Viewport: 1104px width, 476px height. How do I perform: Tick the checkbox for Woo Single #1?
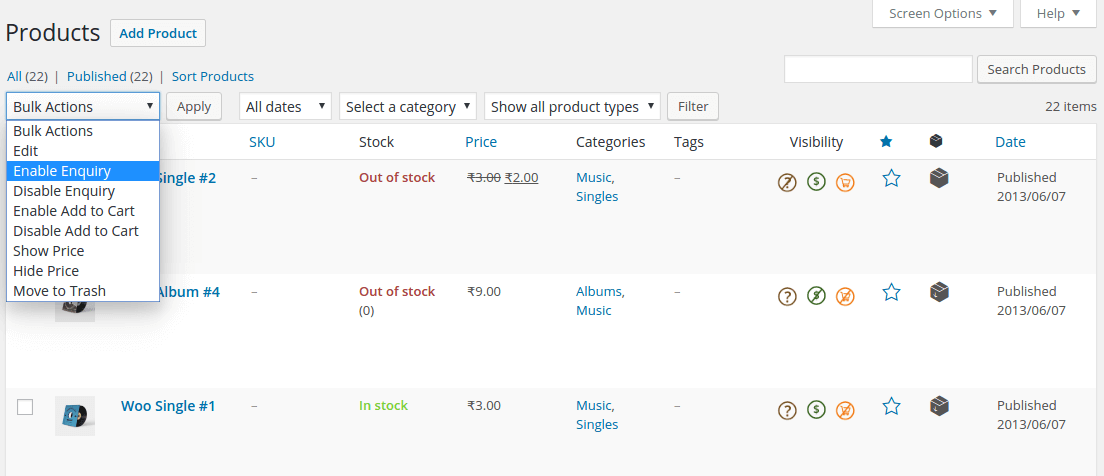pyautogui.click(x=26, y=407)
